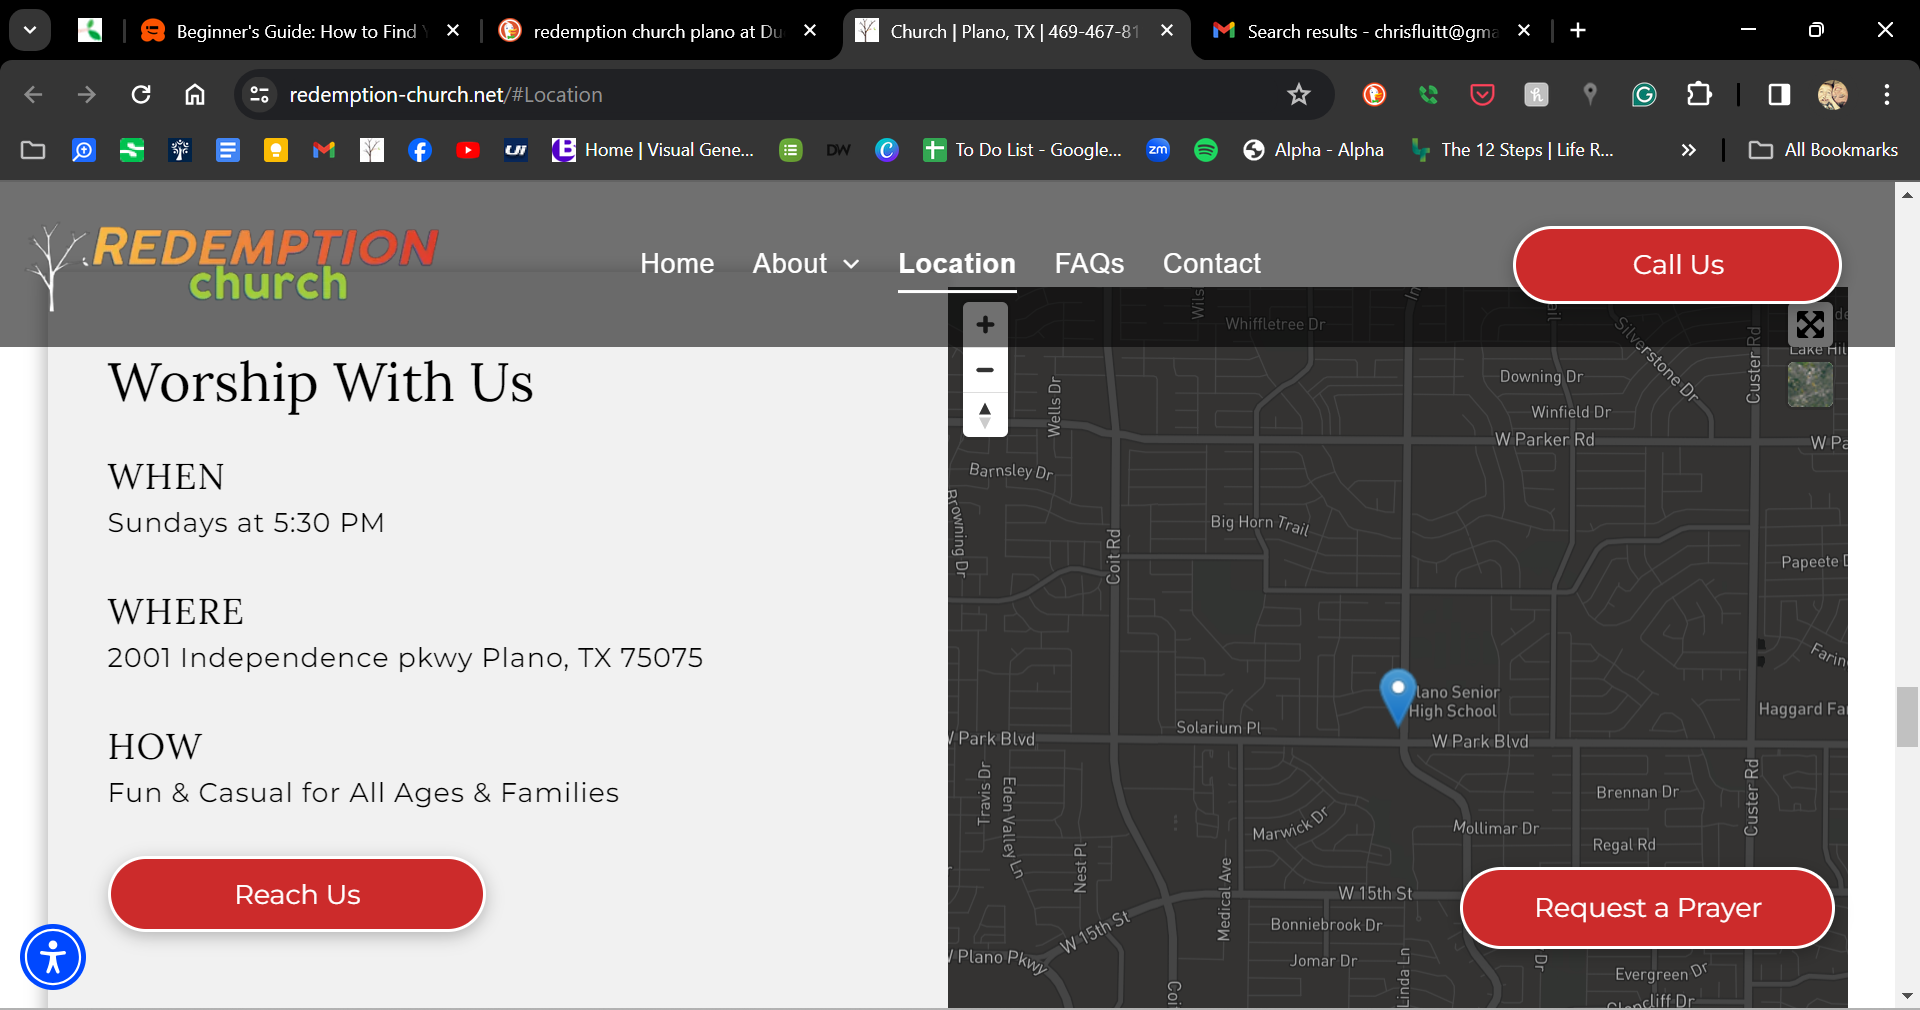Click the page vertical scrollbar thumb
The width and height of the screenshot is (1920, 1010).
click(1907, 717)
